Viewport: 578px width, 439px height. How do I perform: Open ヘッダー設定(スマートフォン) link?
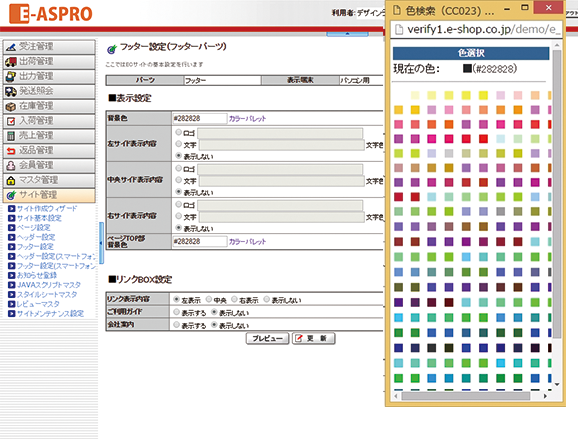point(56,256)
